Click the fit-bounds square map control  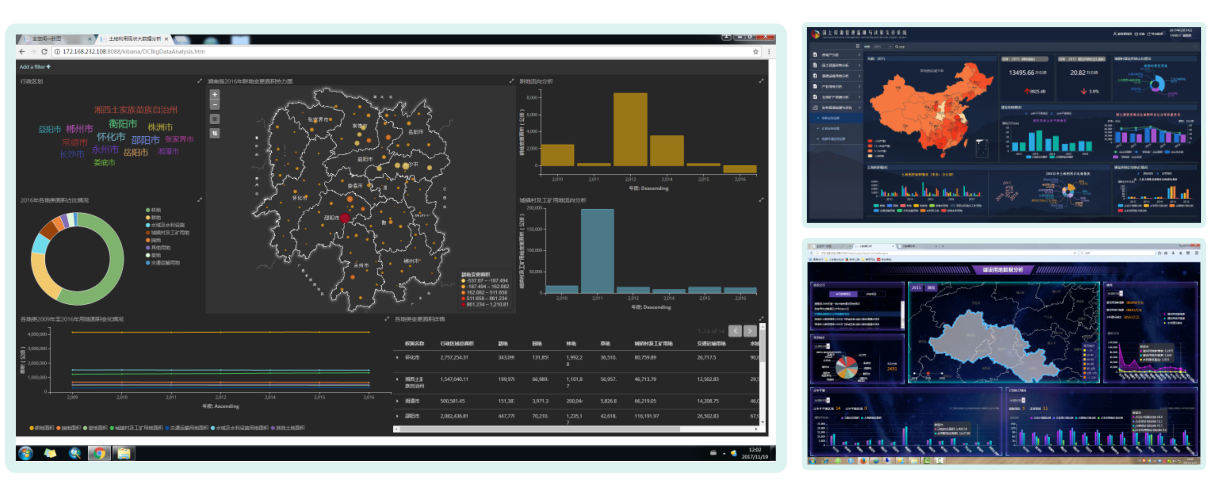[x=215, y=118]
